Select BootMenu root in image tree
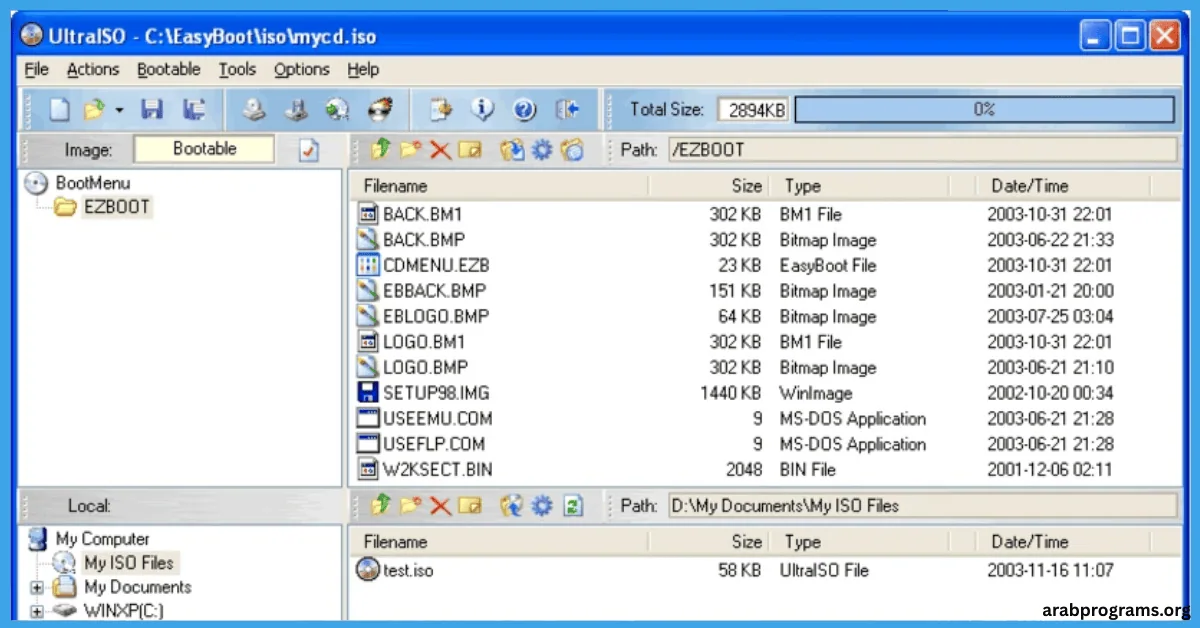This screenshot has height=628, width=1200. [92, 183]
